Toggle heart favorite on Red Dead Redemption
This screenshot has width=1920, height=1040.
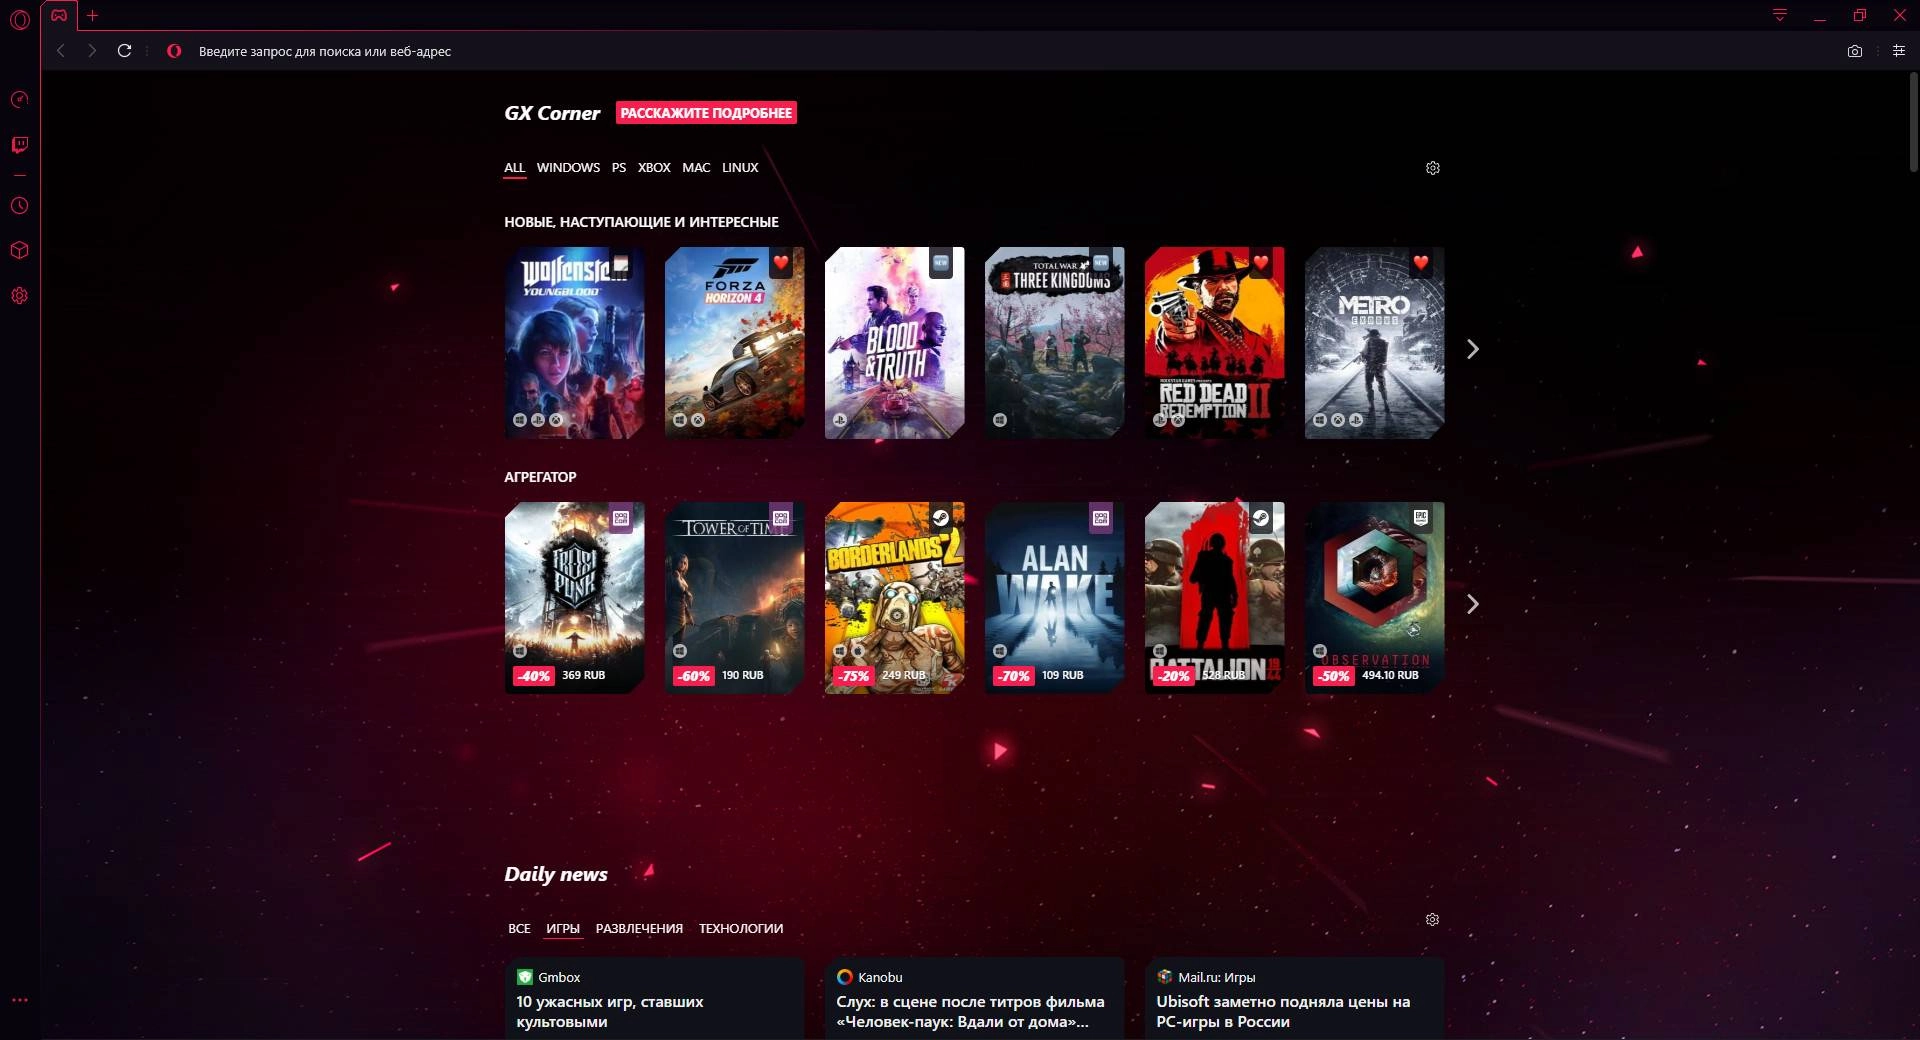click(1261, 263)
